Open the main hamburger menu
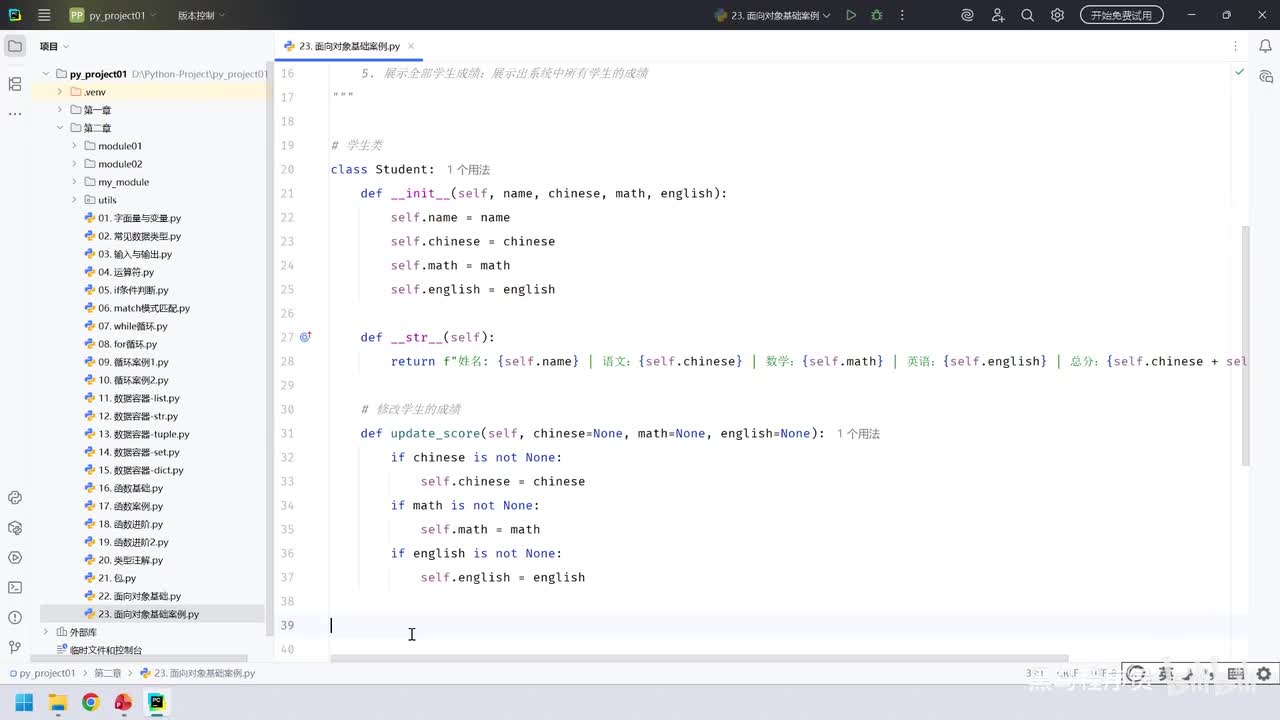Image resolution: width=1280 pixels, height=720 pixels. coord(44,15)
